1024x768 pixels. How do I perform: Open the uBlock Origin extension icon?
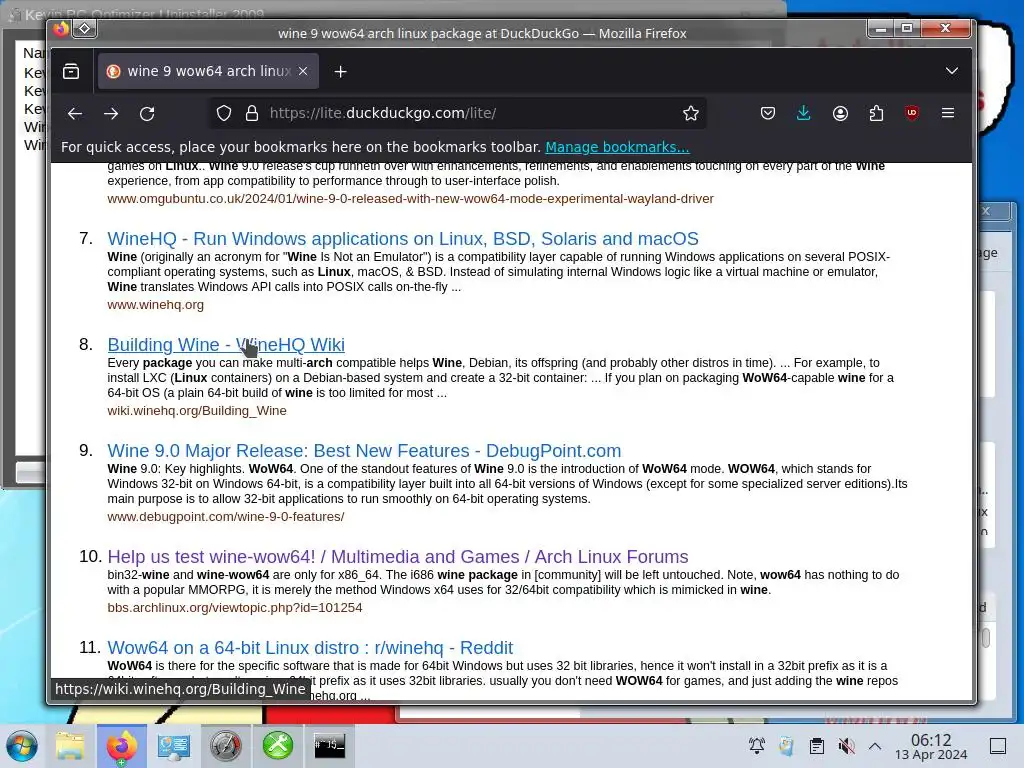point(912,114)
